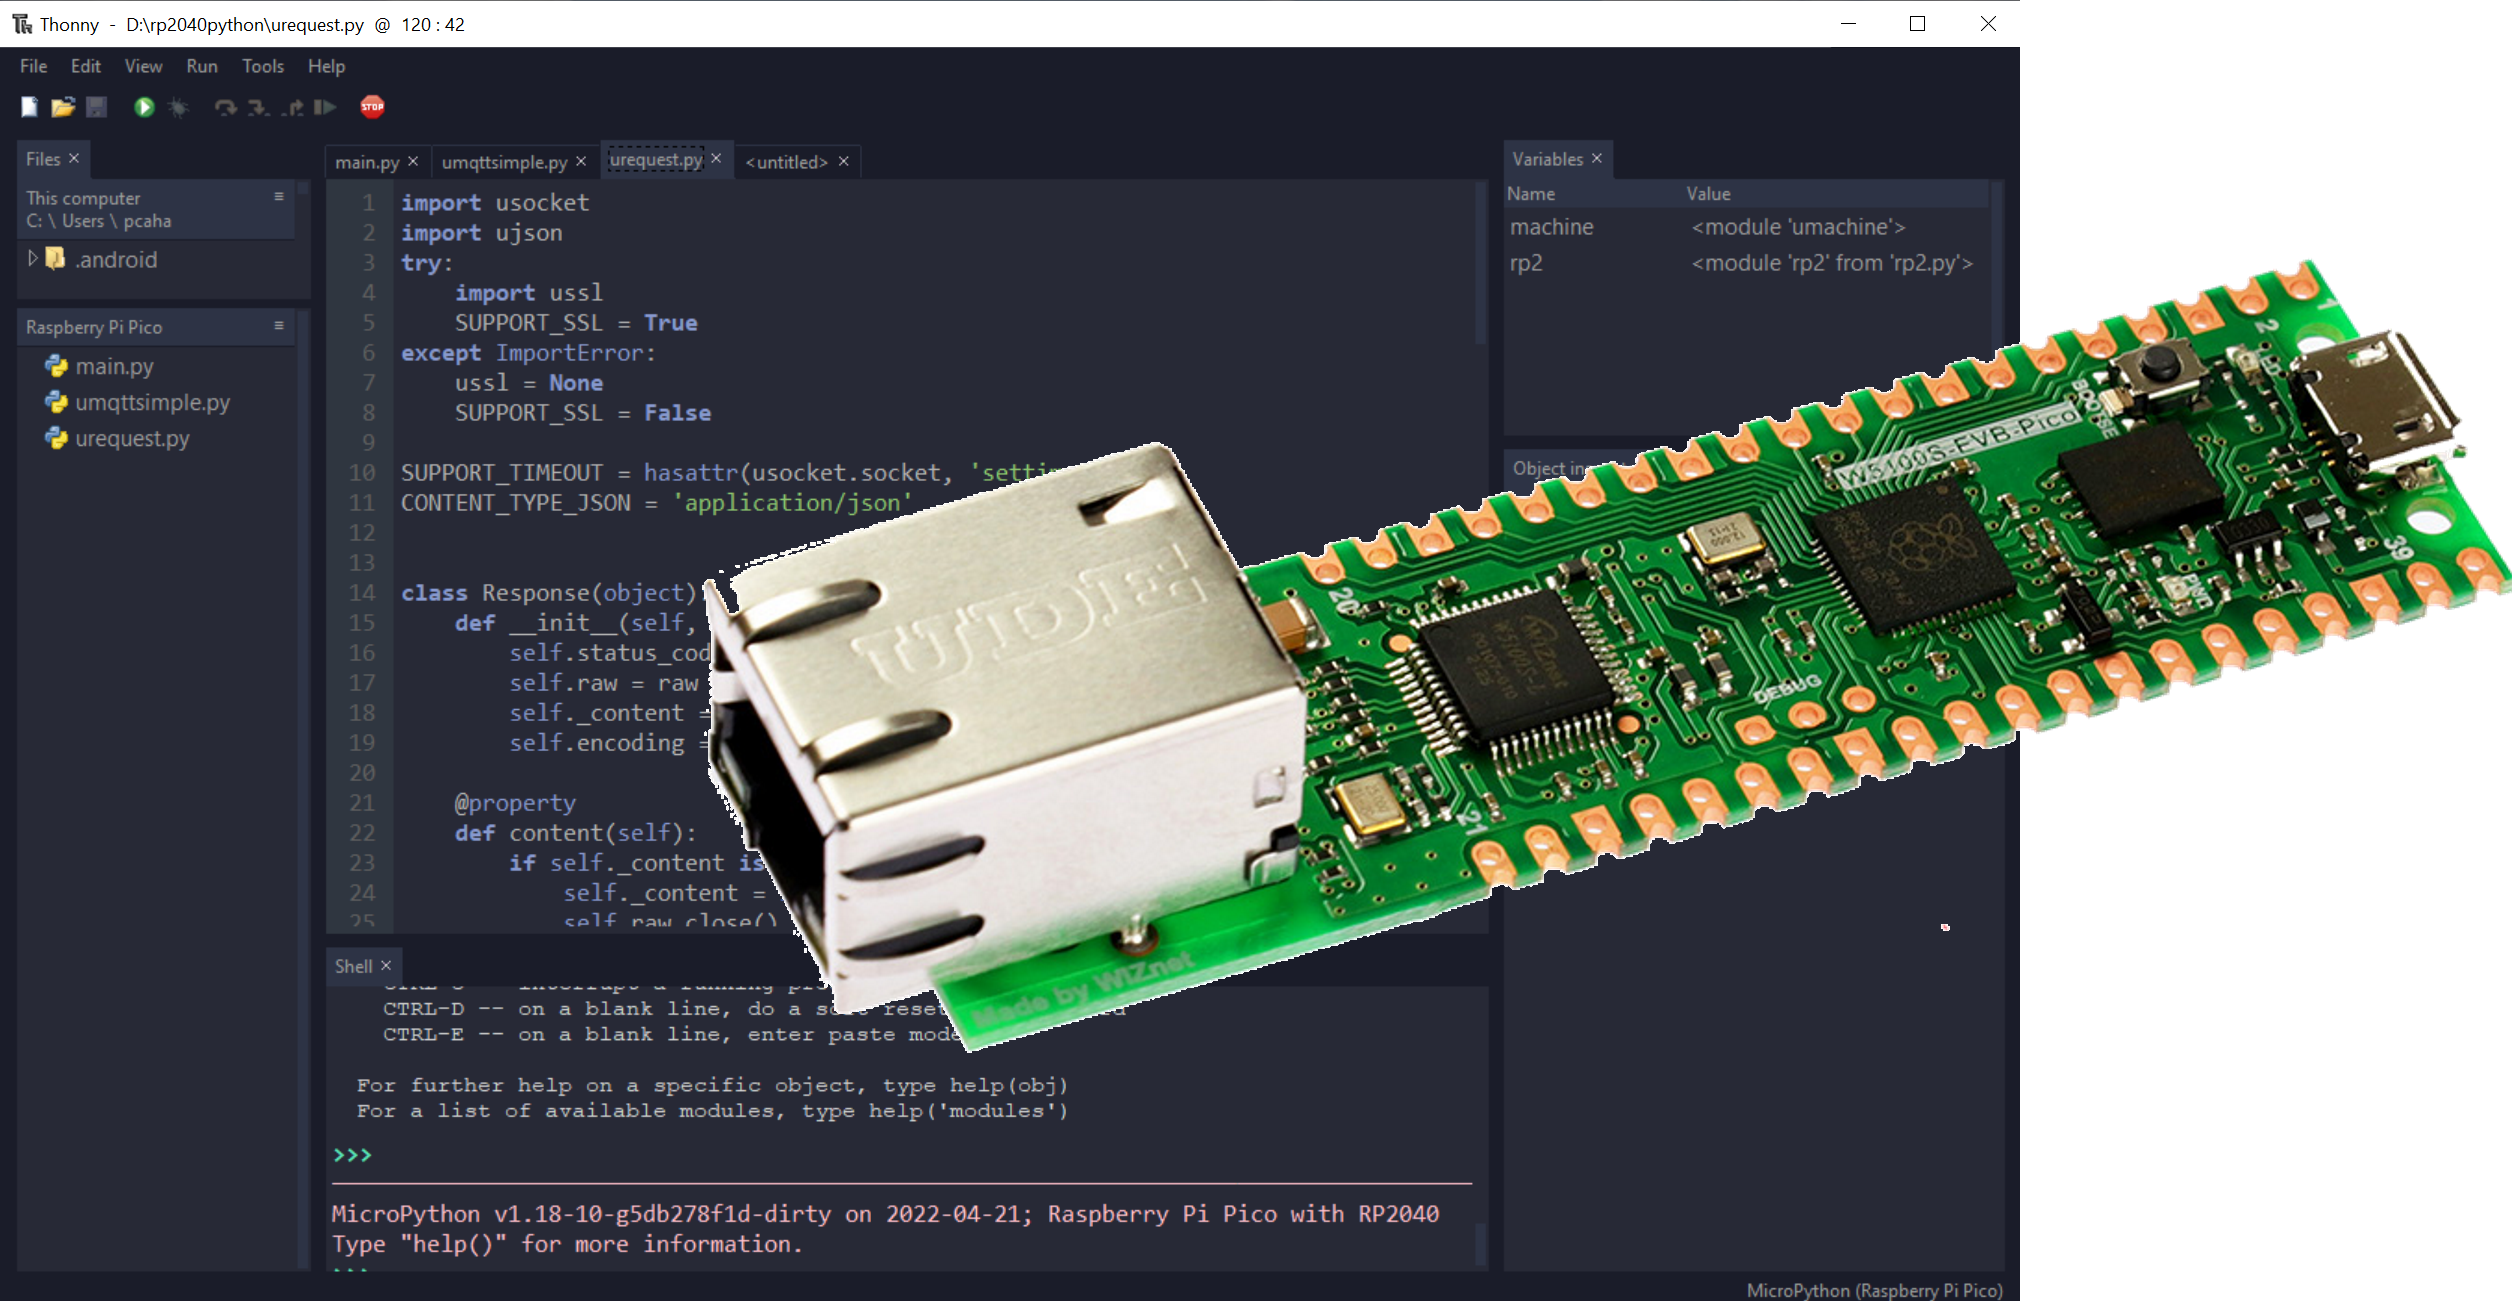Stop the backend with the red STOP icon
Viewport: 2512px width, 1301px height.
pos(372,107)
